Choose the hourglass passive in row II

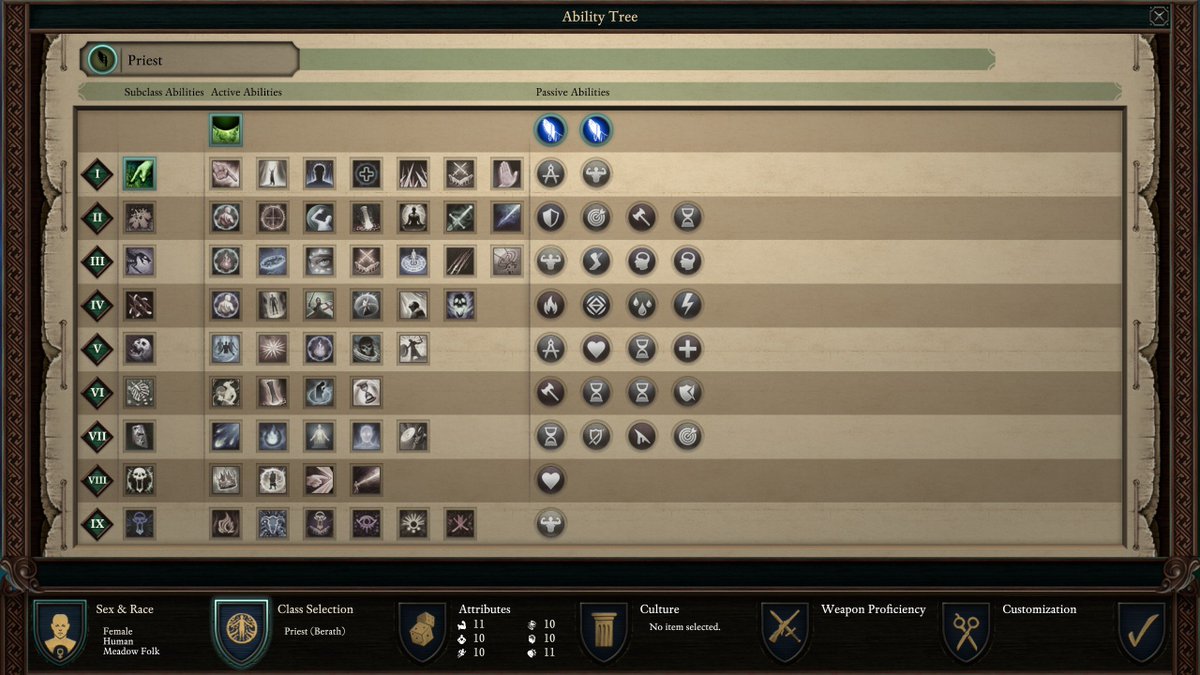[687, 217]
